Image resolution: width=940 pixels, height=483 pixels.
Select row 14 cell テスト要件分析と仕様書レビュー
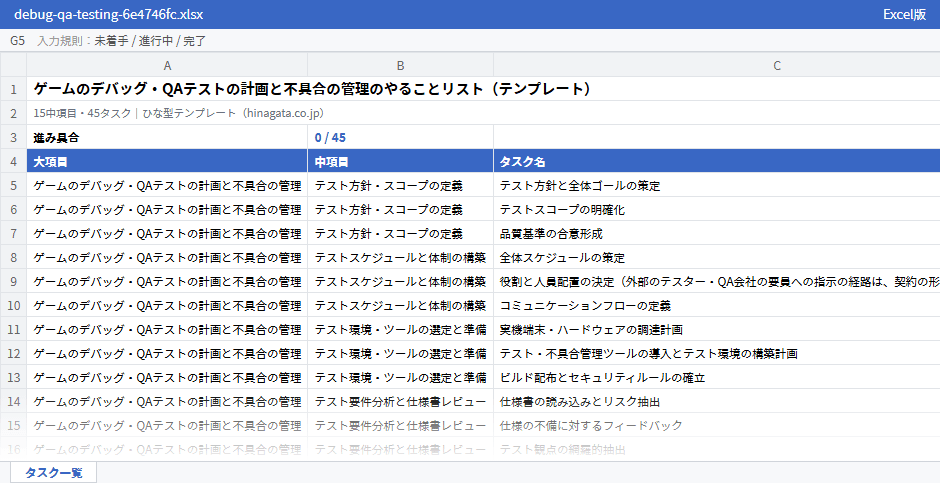click(400, 401)
